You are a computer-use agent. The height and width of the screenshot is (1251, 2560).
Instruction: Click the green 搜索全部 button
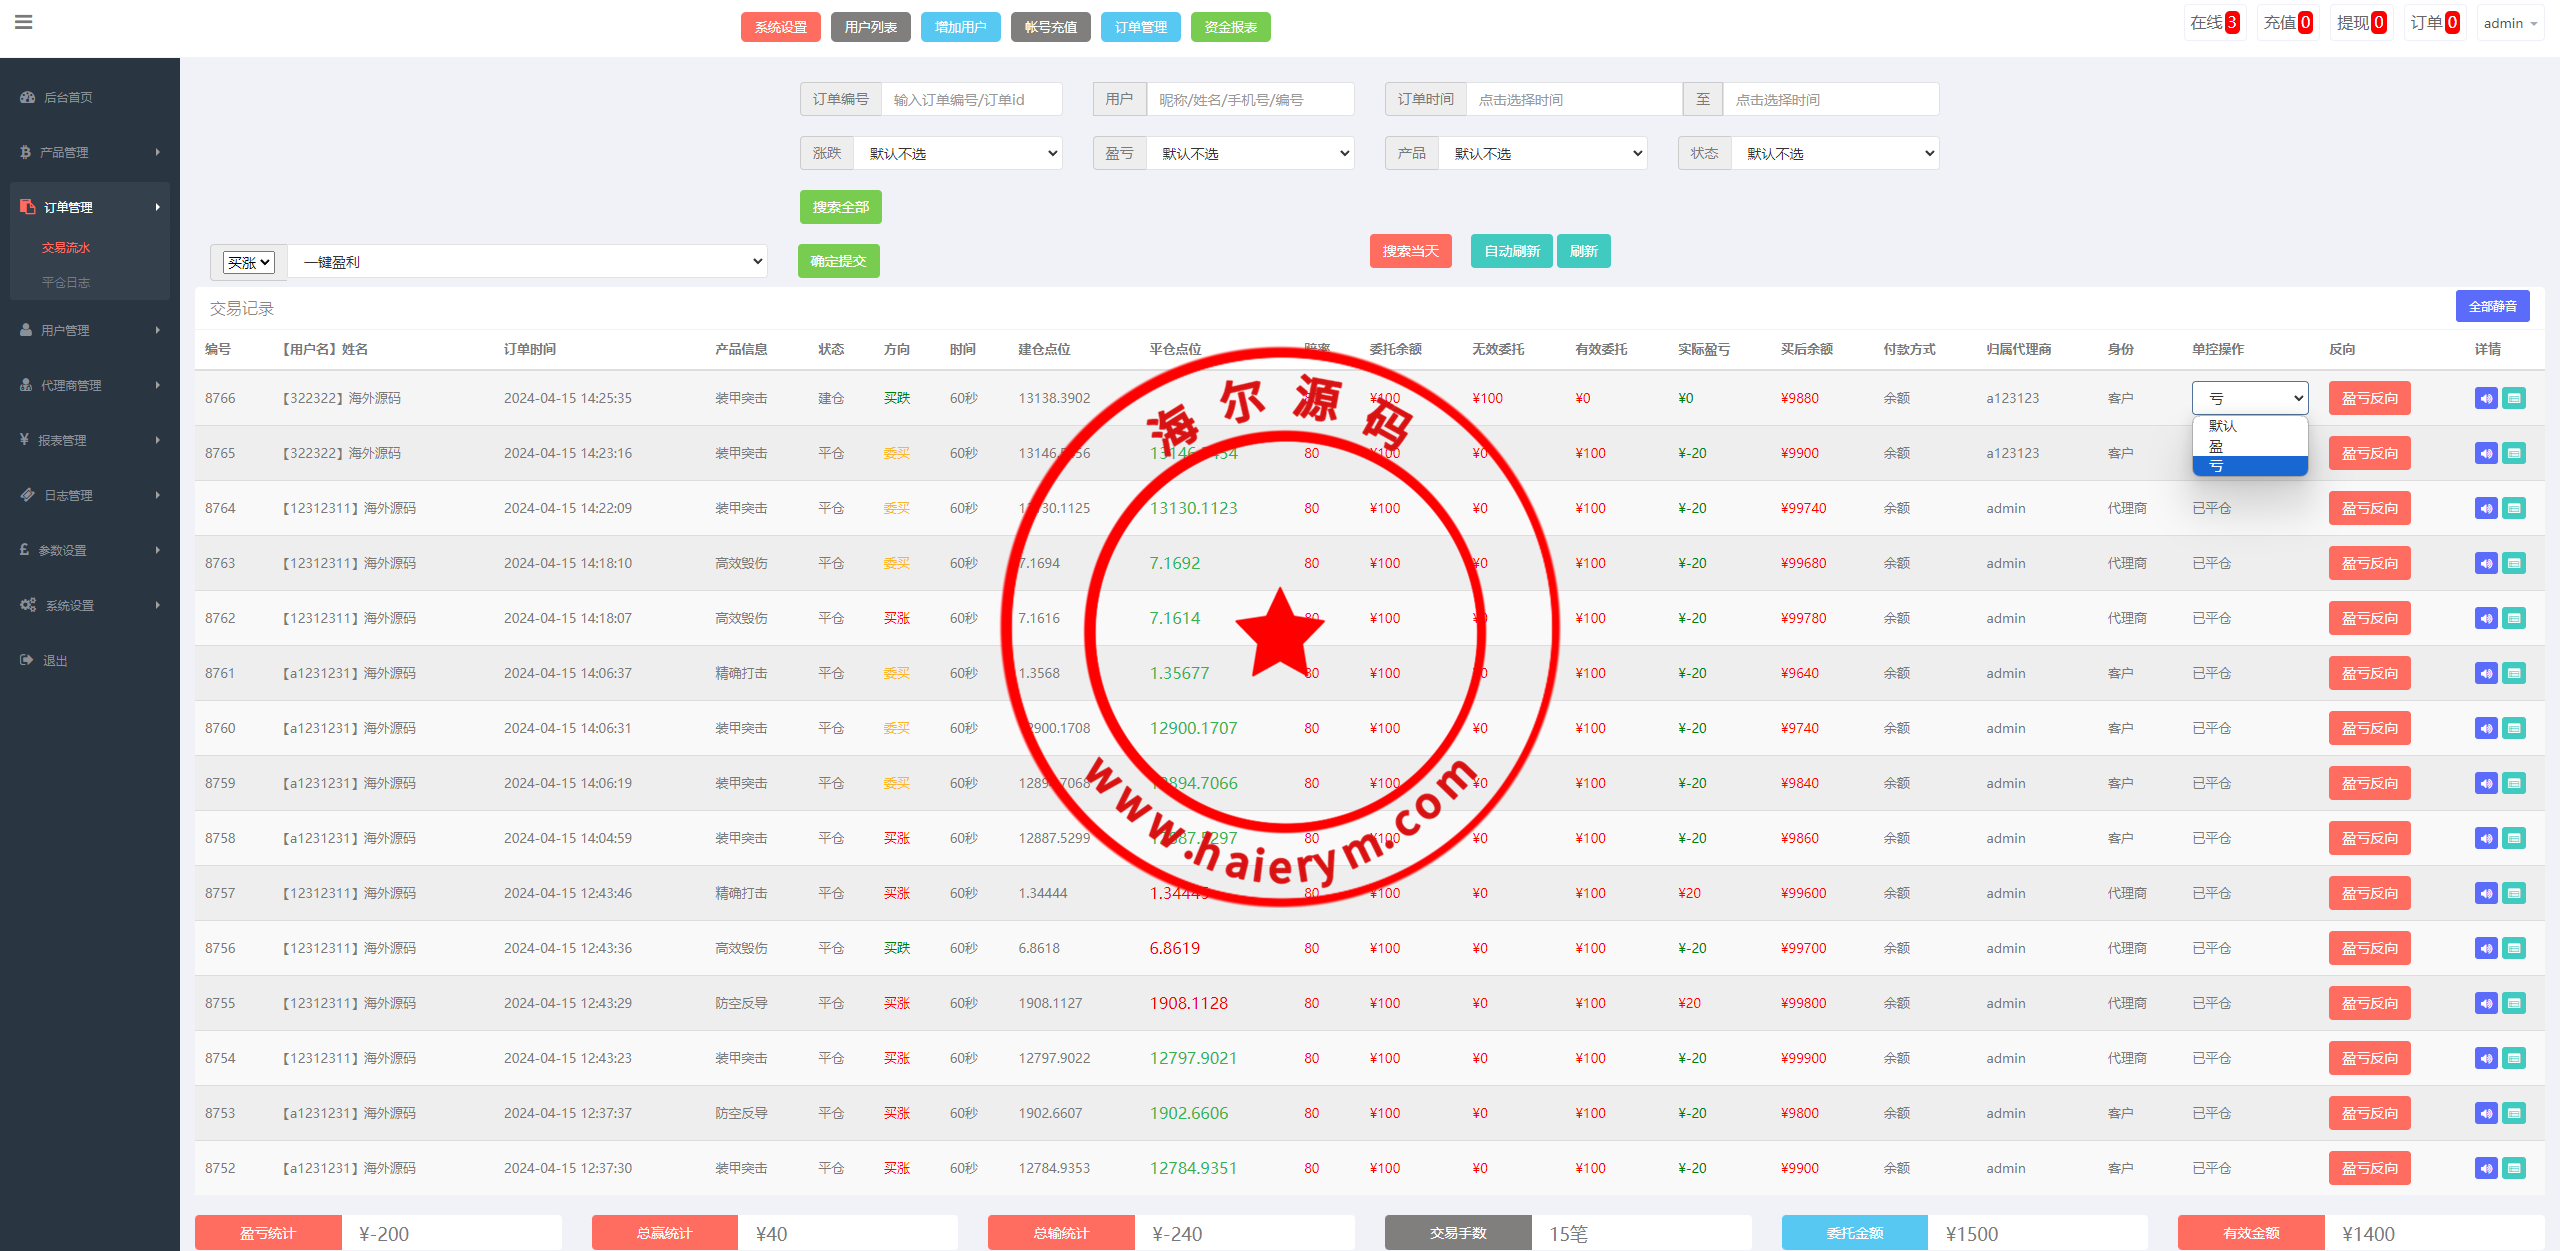[x=840, y=207]
